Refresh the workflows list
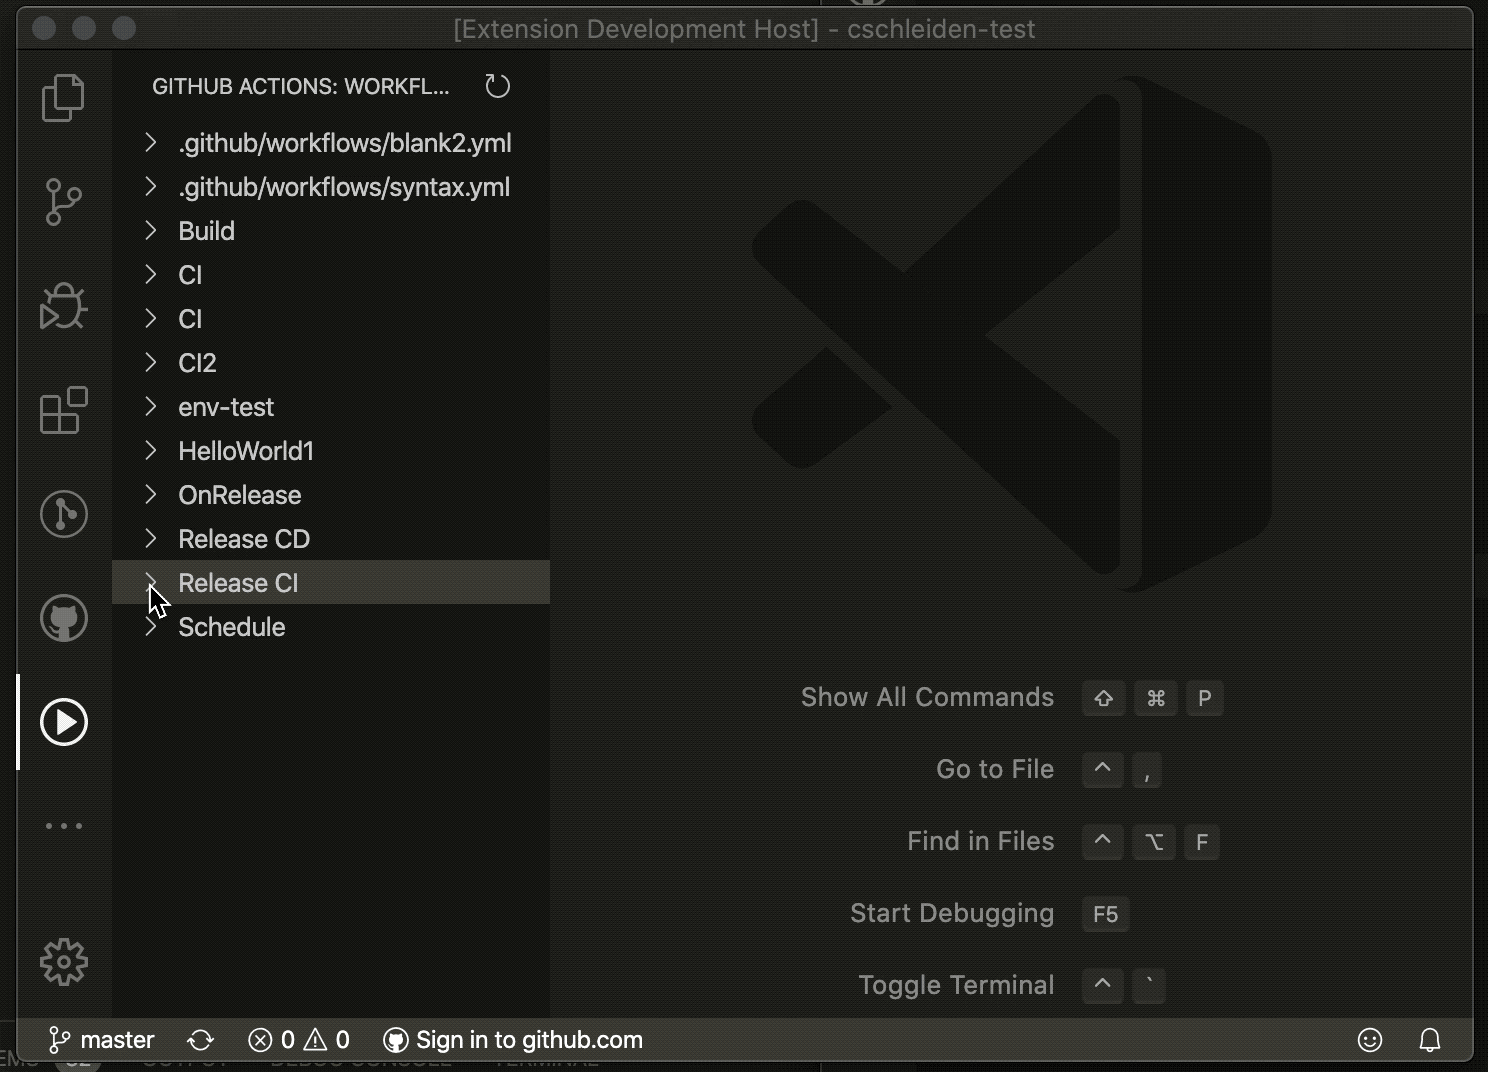1488x1072 pixels. click(497, 86)
